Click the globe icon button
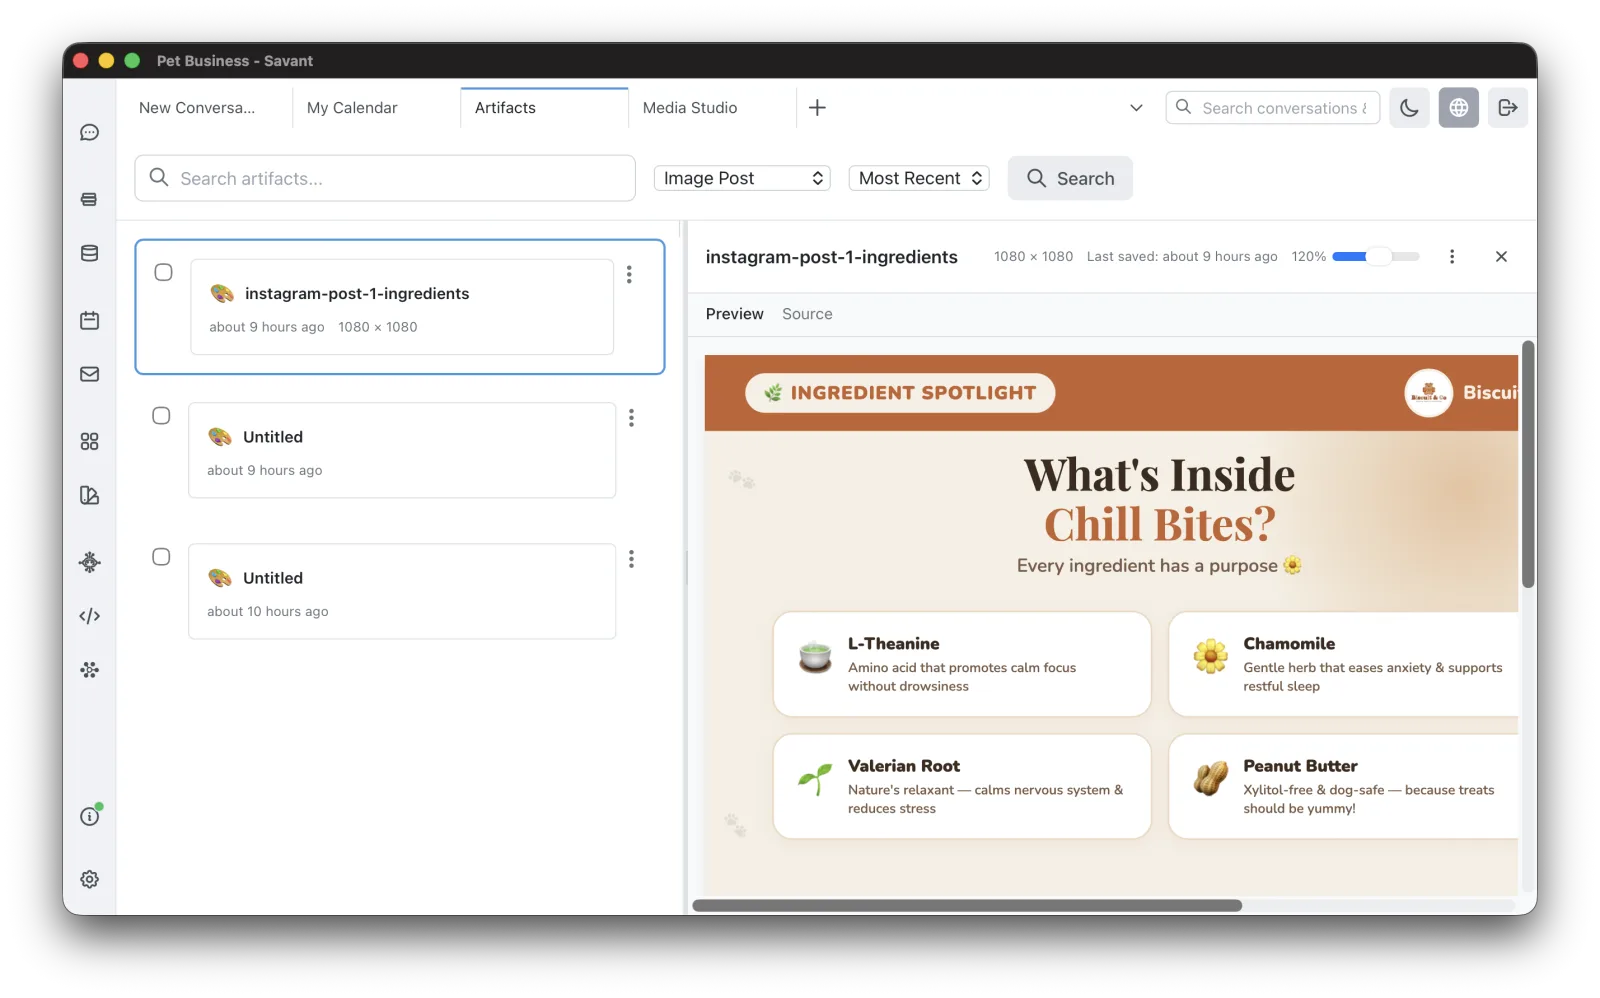The image size is (1600, 998). [x=1459, y=108]
